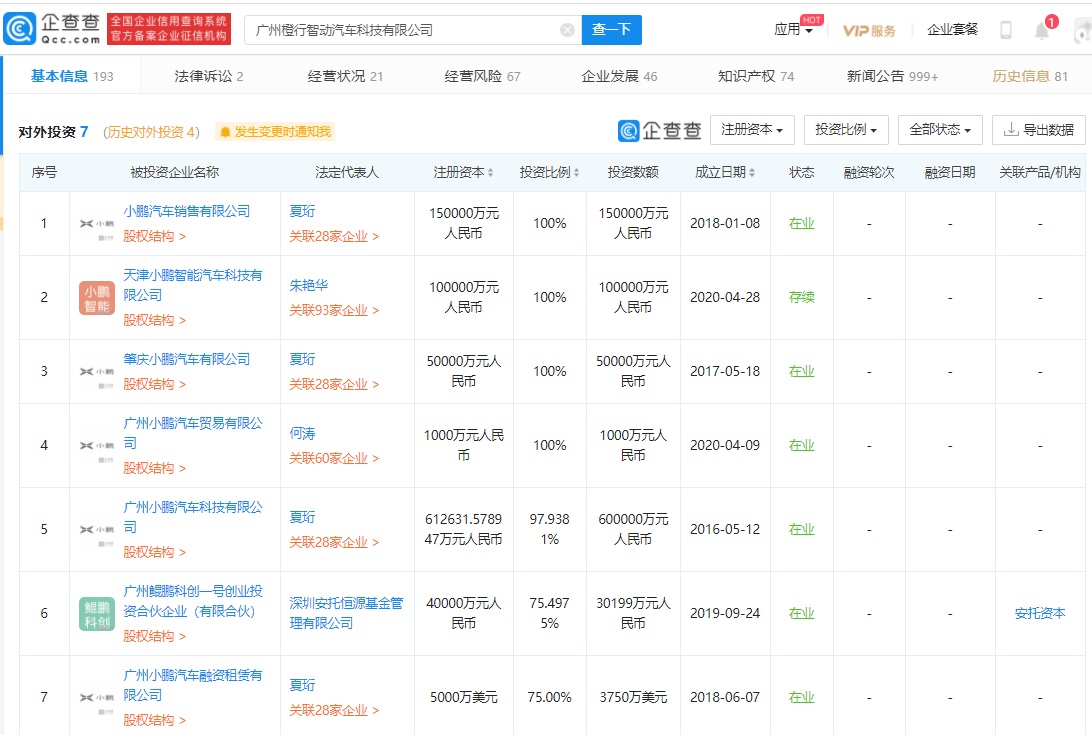Click the 广州小鹏汽车贸易 company logo
Viewport: 1092px width, 735px height.
97,445
